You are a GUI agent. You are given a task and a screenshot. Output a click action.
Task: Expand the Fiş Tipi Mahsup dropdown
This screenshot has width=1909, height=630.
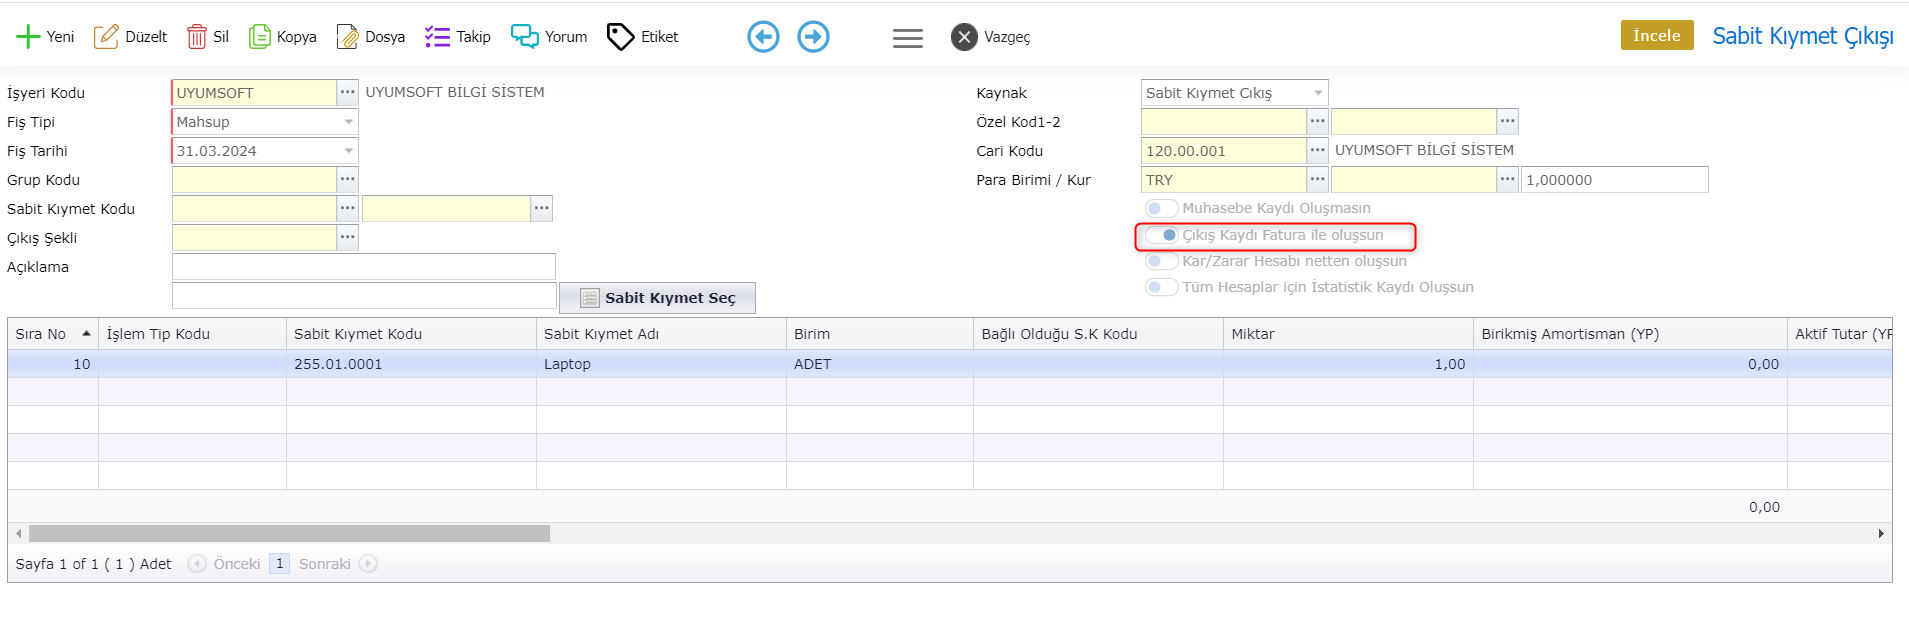[348, 122]
